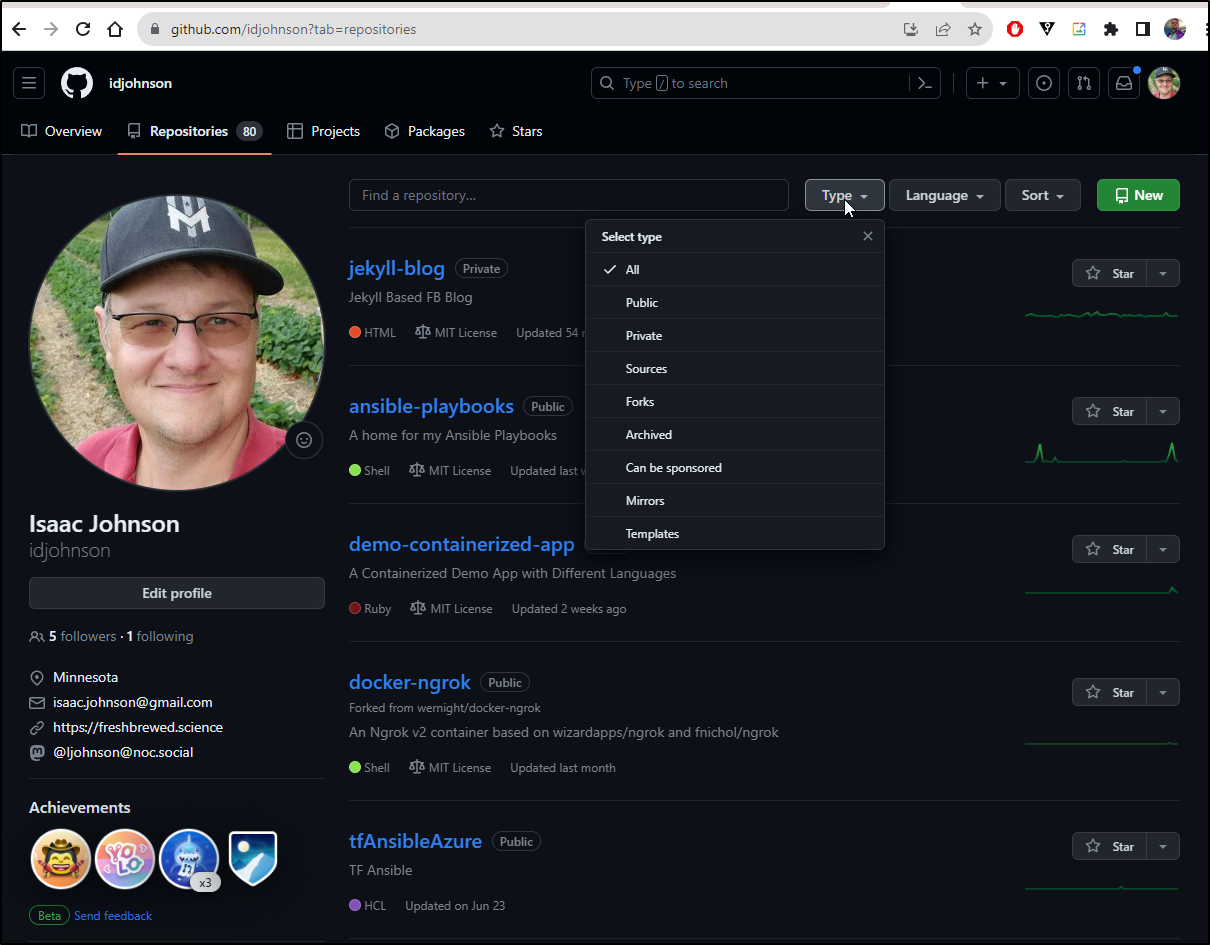Star the jekyll-blog repository

(1109, 273)
